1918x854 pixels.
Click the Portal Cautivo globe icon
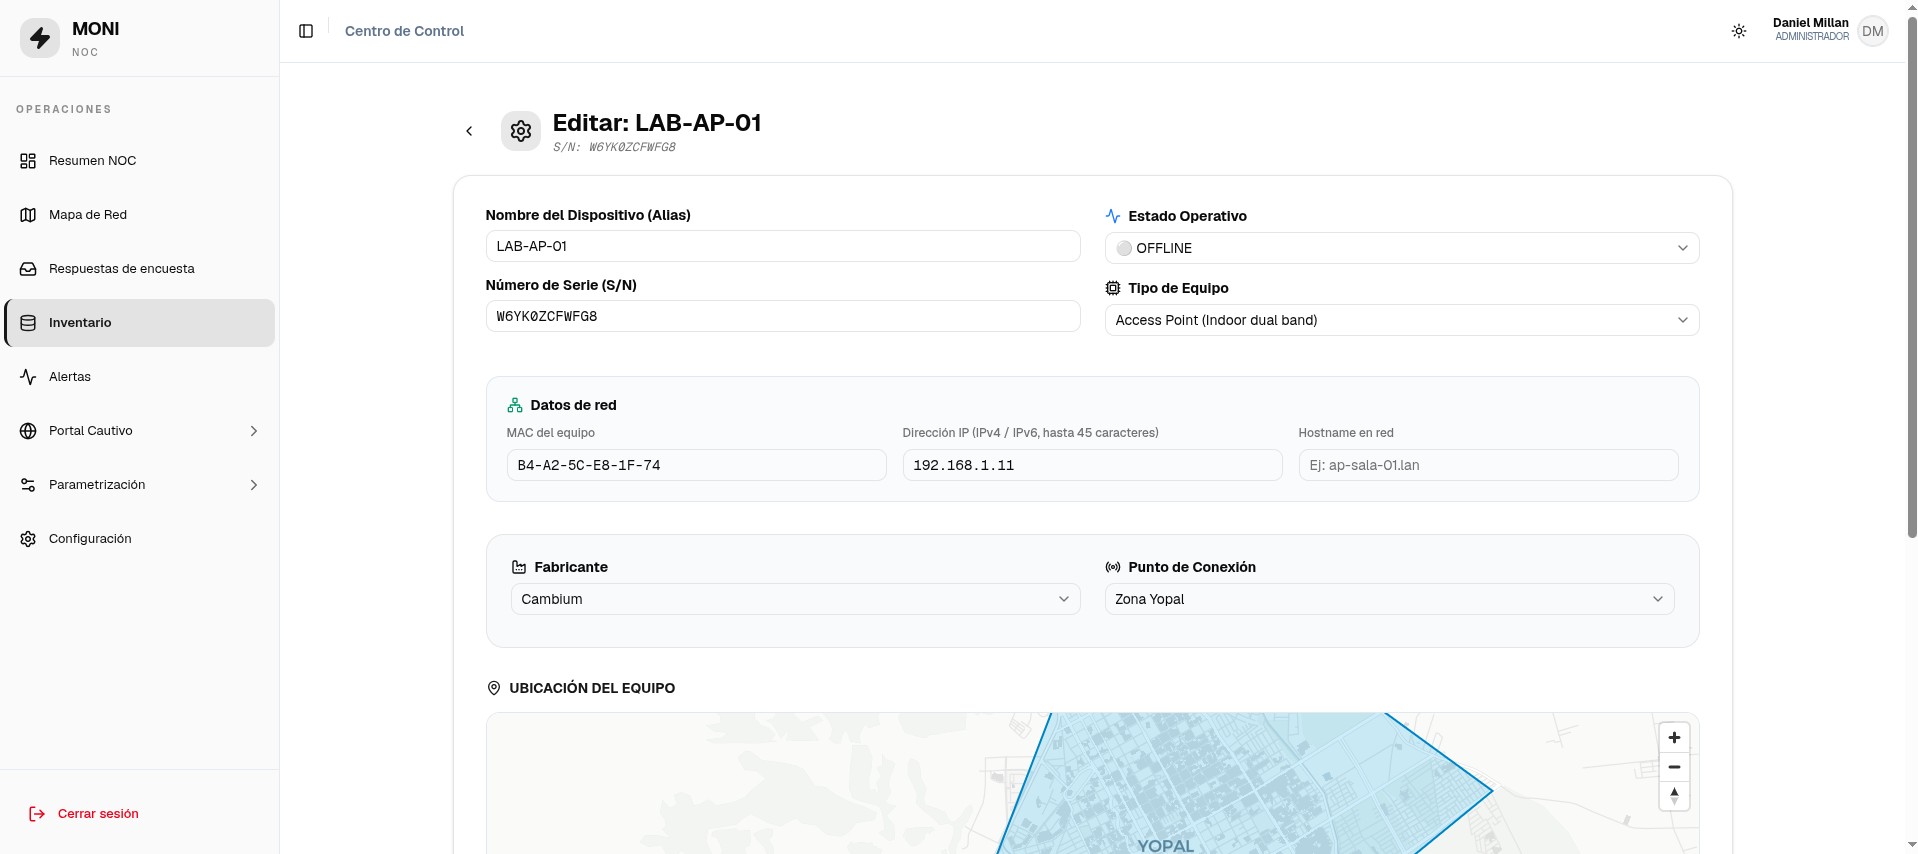click(28, 431)
